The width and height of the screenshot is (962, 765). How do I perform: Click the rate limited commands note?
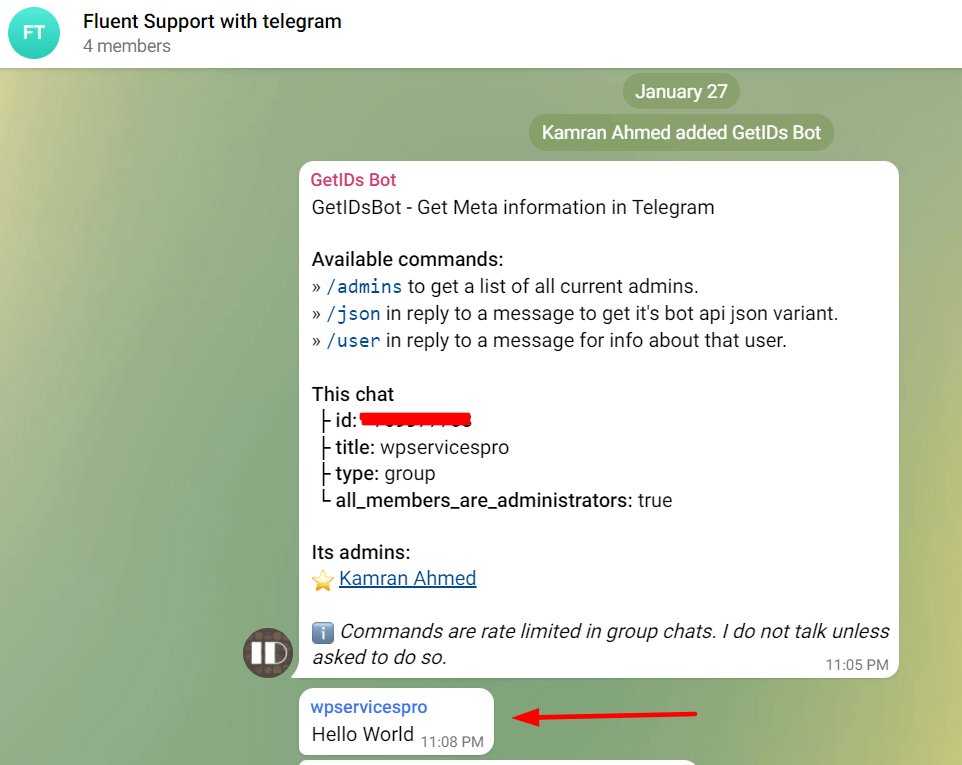(601, 644)
